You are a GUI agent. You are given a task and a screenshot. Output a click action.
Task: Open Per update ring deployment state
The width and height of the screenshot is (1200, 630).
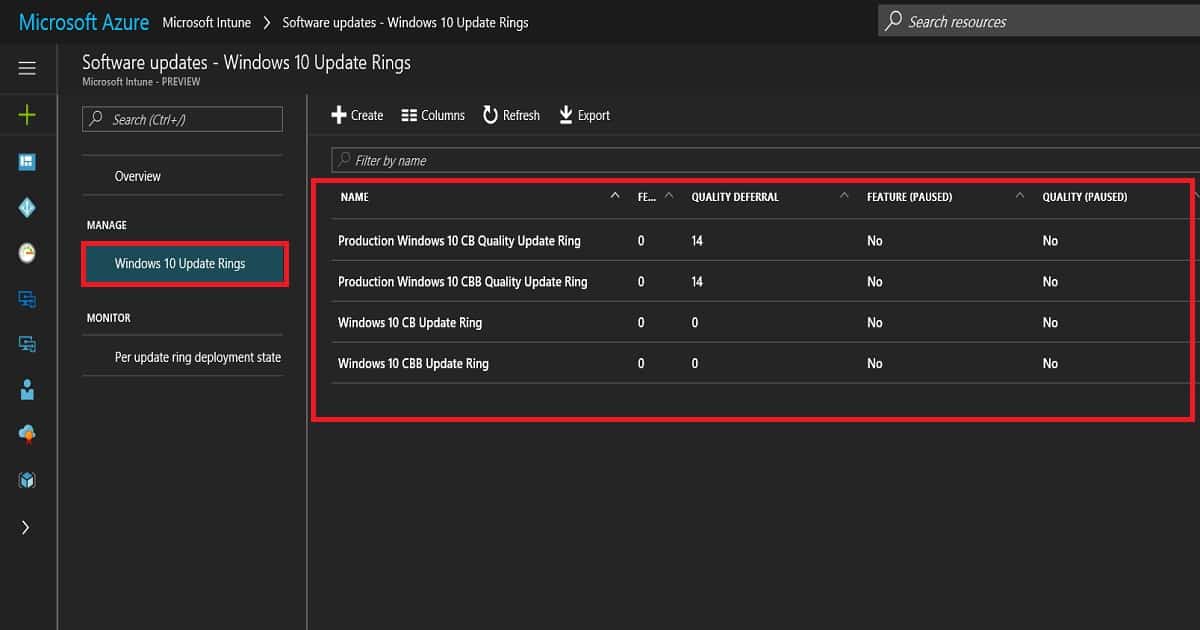point(198,357)
